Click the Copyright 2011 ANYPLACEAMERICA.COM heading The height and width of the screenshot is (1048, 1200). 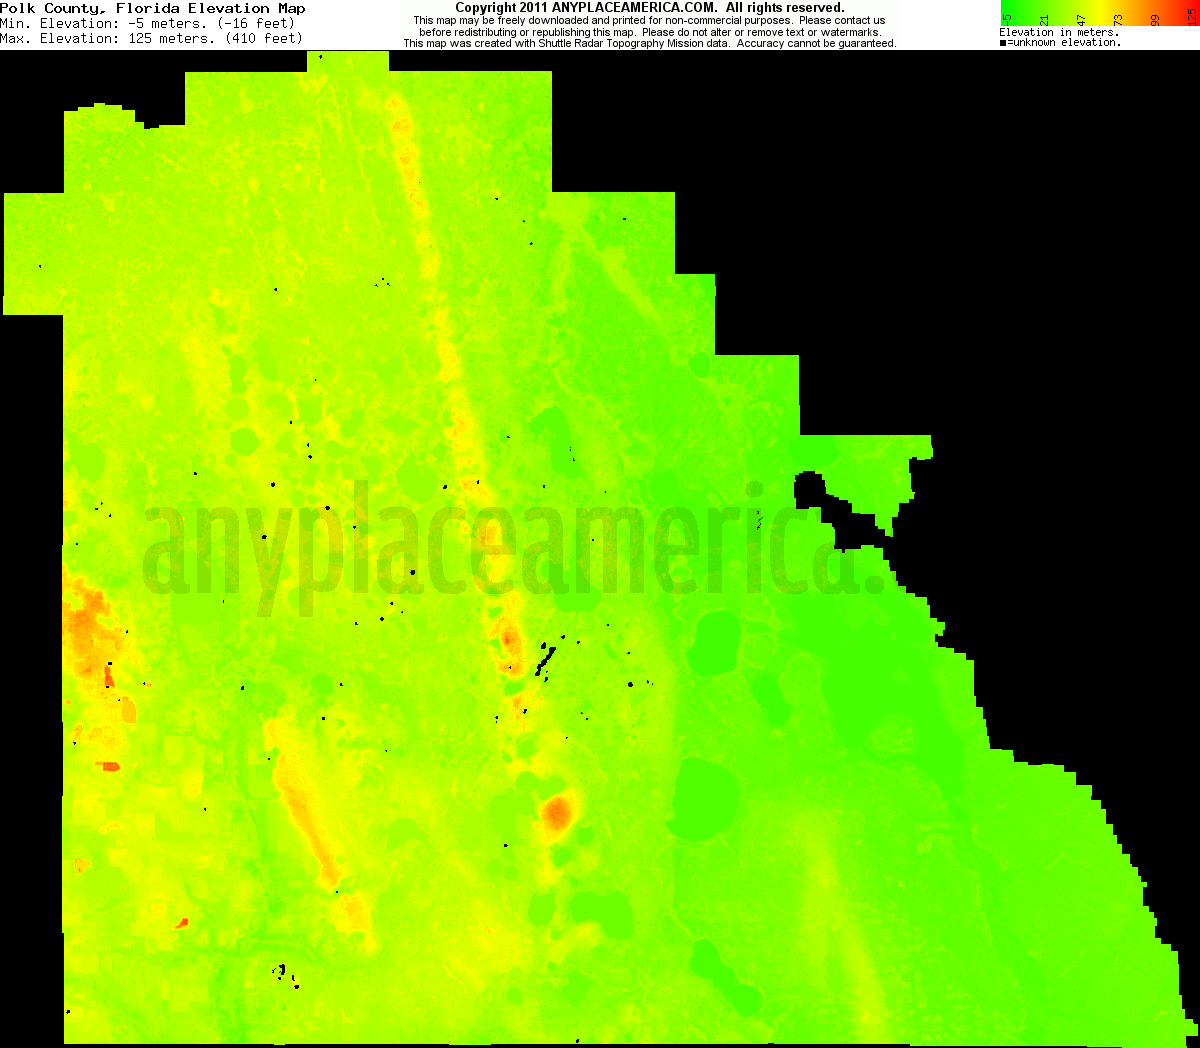coord(649,8)
